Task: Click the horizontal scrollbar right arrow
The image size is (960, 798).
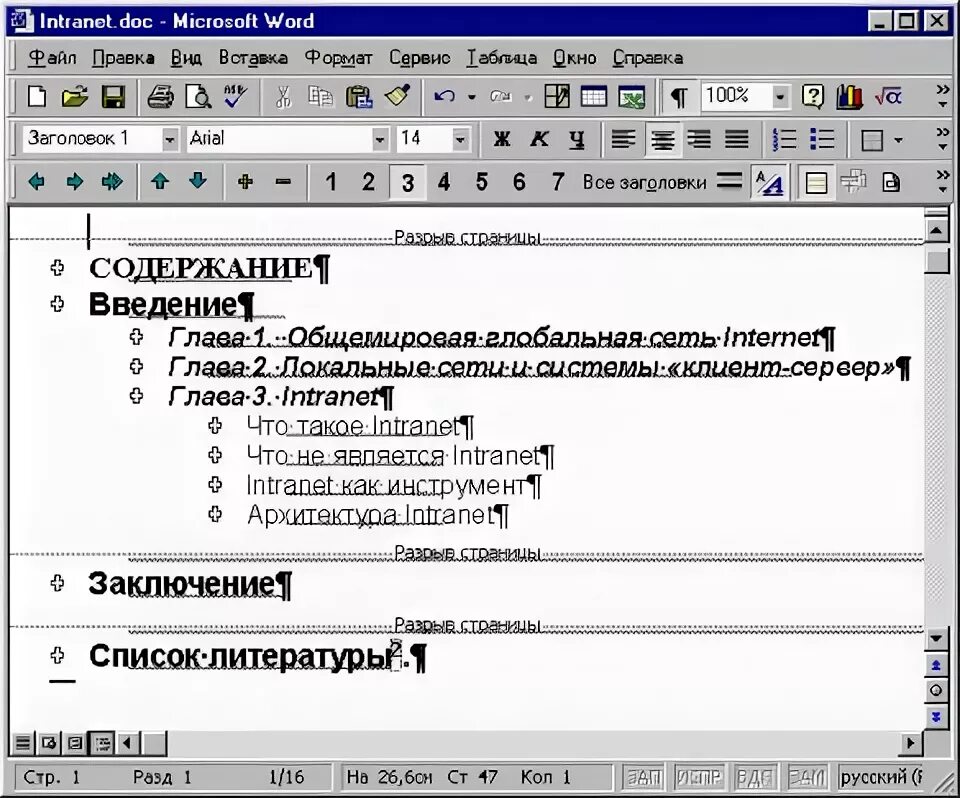Action: point(910,743)
